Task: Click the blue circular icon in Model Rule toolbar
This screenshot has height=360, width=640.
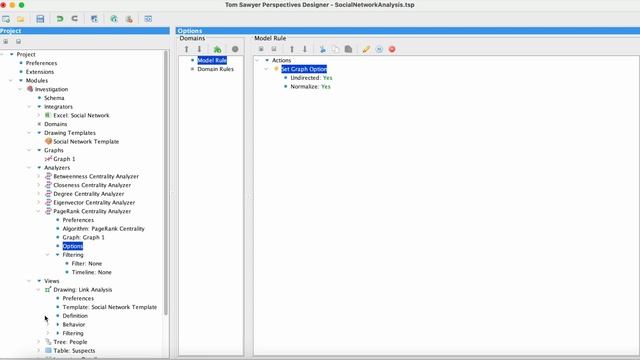Action: 379,49
